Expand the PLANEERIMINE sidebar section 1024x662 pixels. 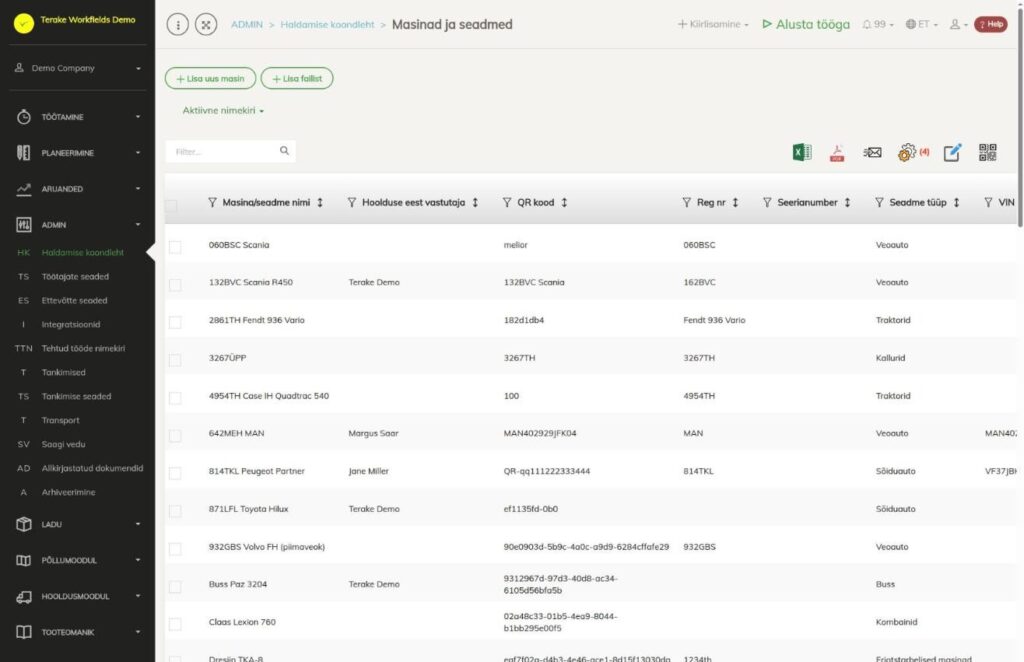click(x=78, y=153)
